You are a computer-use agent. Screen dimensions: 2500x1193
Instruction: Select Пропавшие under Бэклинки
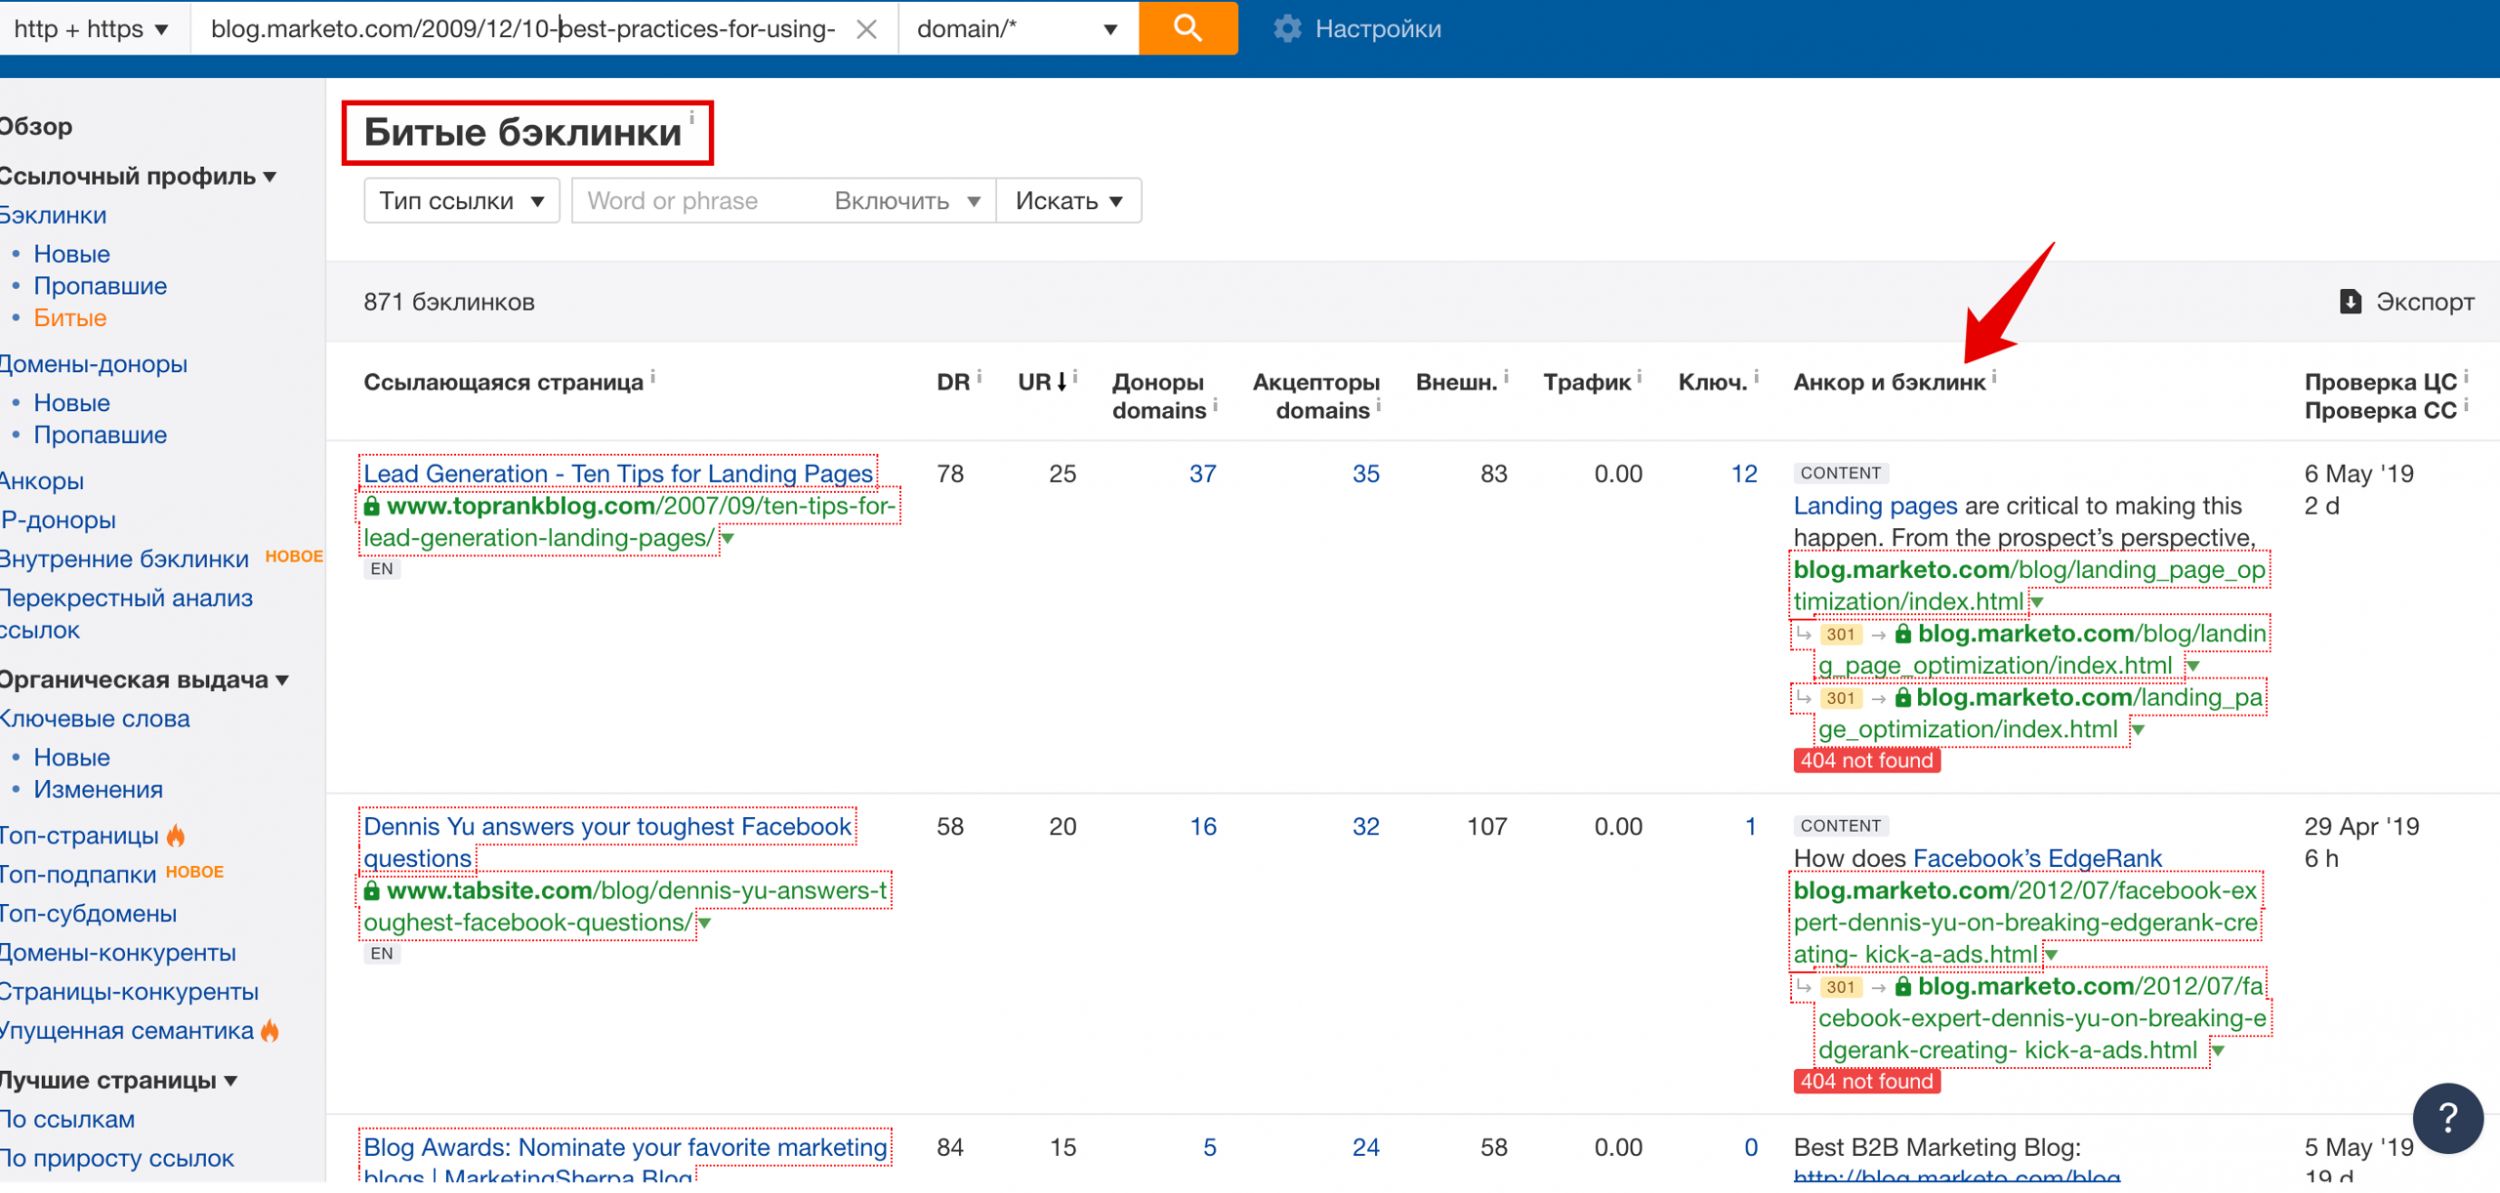100,286
